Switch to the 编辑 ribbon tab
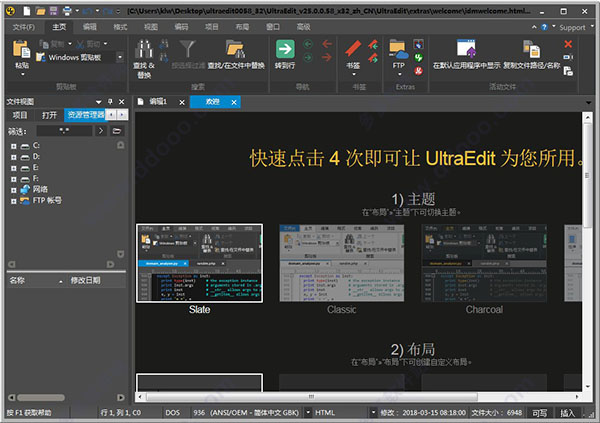 (x=90, y=27)
